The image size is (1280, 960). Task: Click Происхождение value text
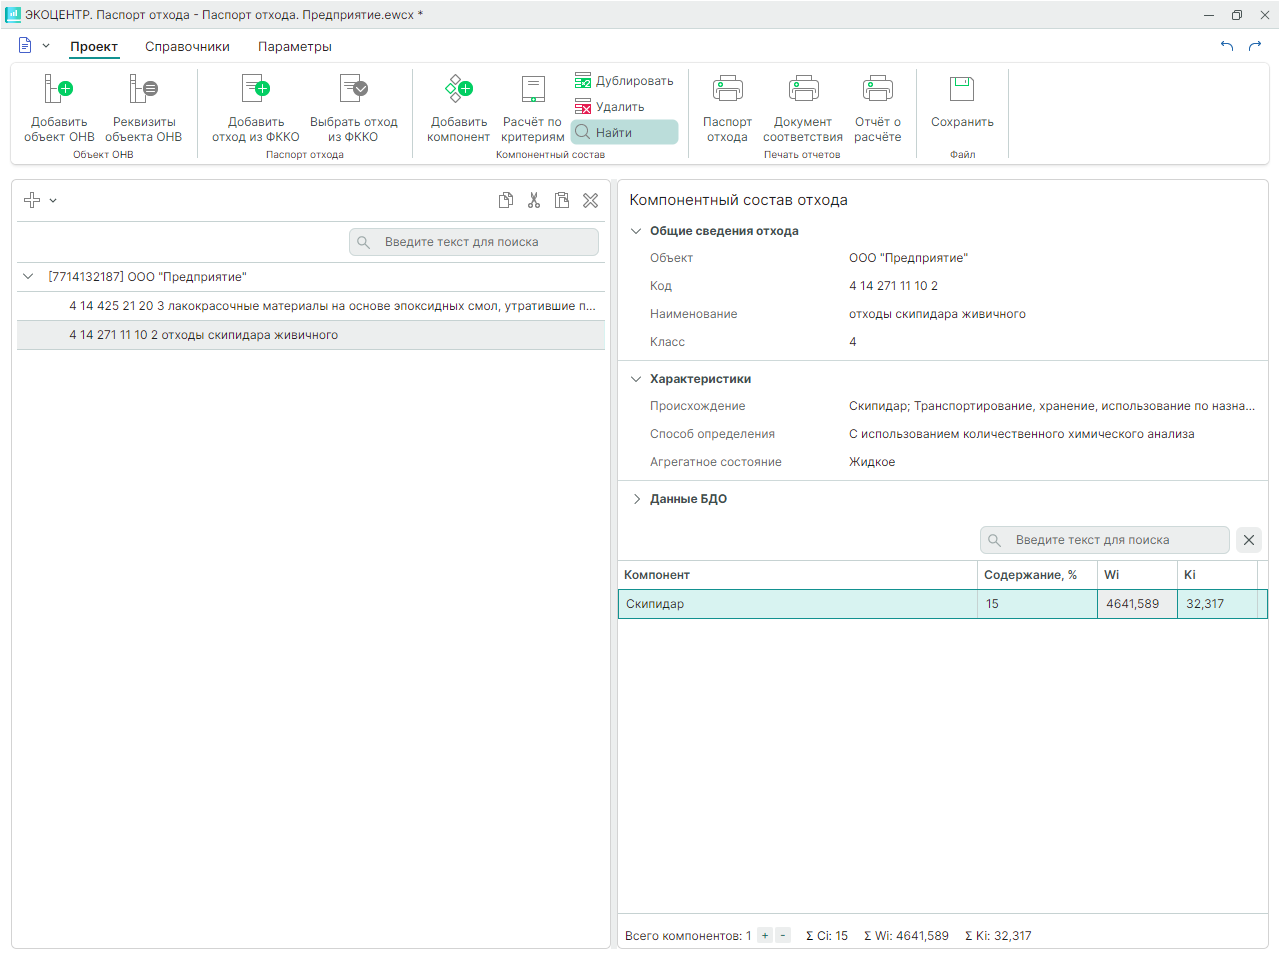[x=1051, y=406]
